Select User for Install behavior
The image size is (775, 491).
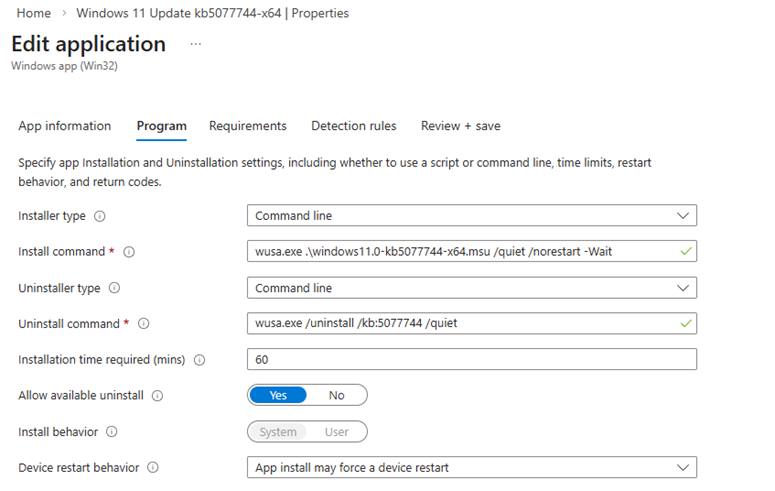point(337,432)
